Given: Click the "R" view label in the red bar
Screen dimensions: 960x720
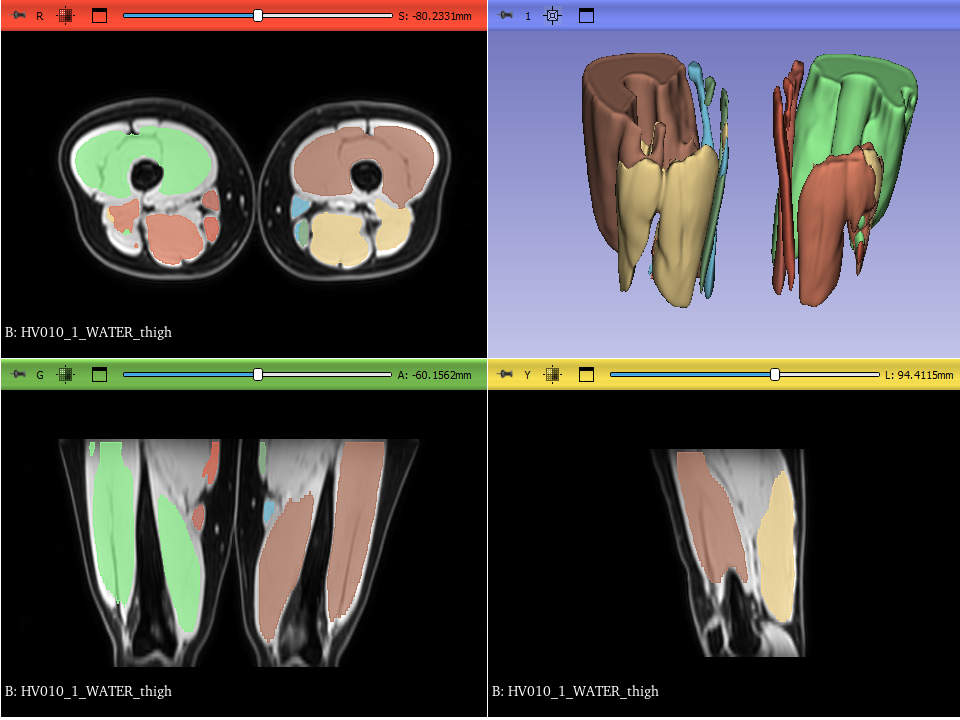Looking at the screenshot, I should tap(40, 16).
